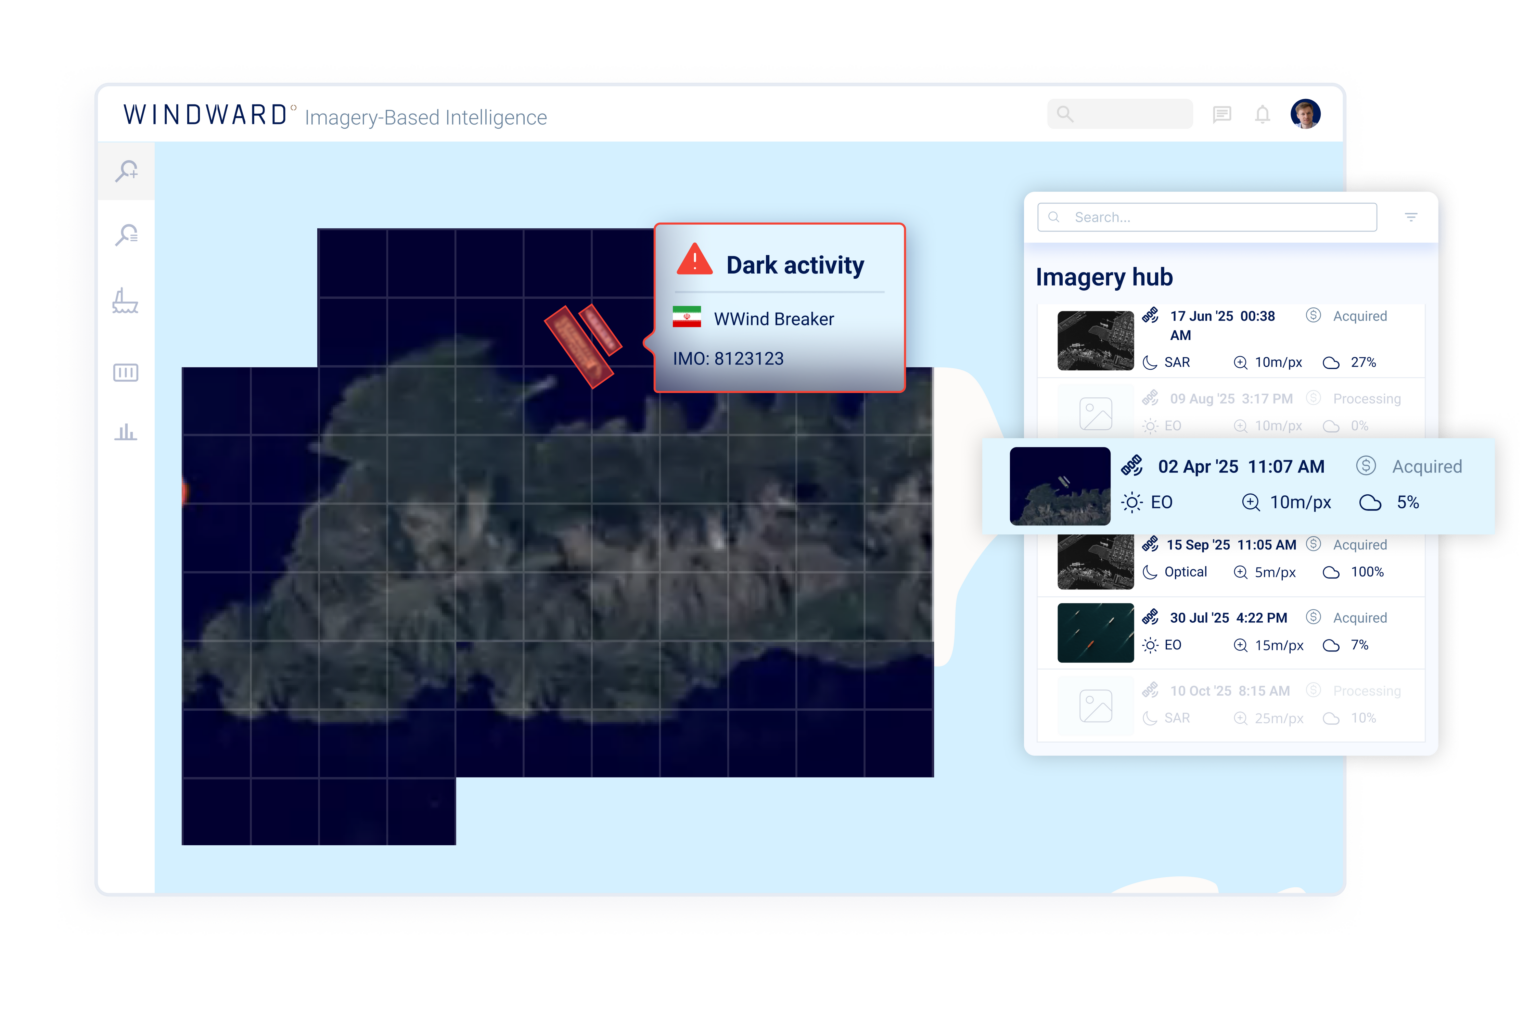1536x1027 pixels.
Task: Open the Imagery hub filter options
Action: click(x=1410, y=217)
